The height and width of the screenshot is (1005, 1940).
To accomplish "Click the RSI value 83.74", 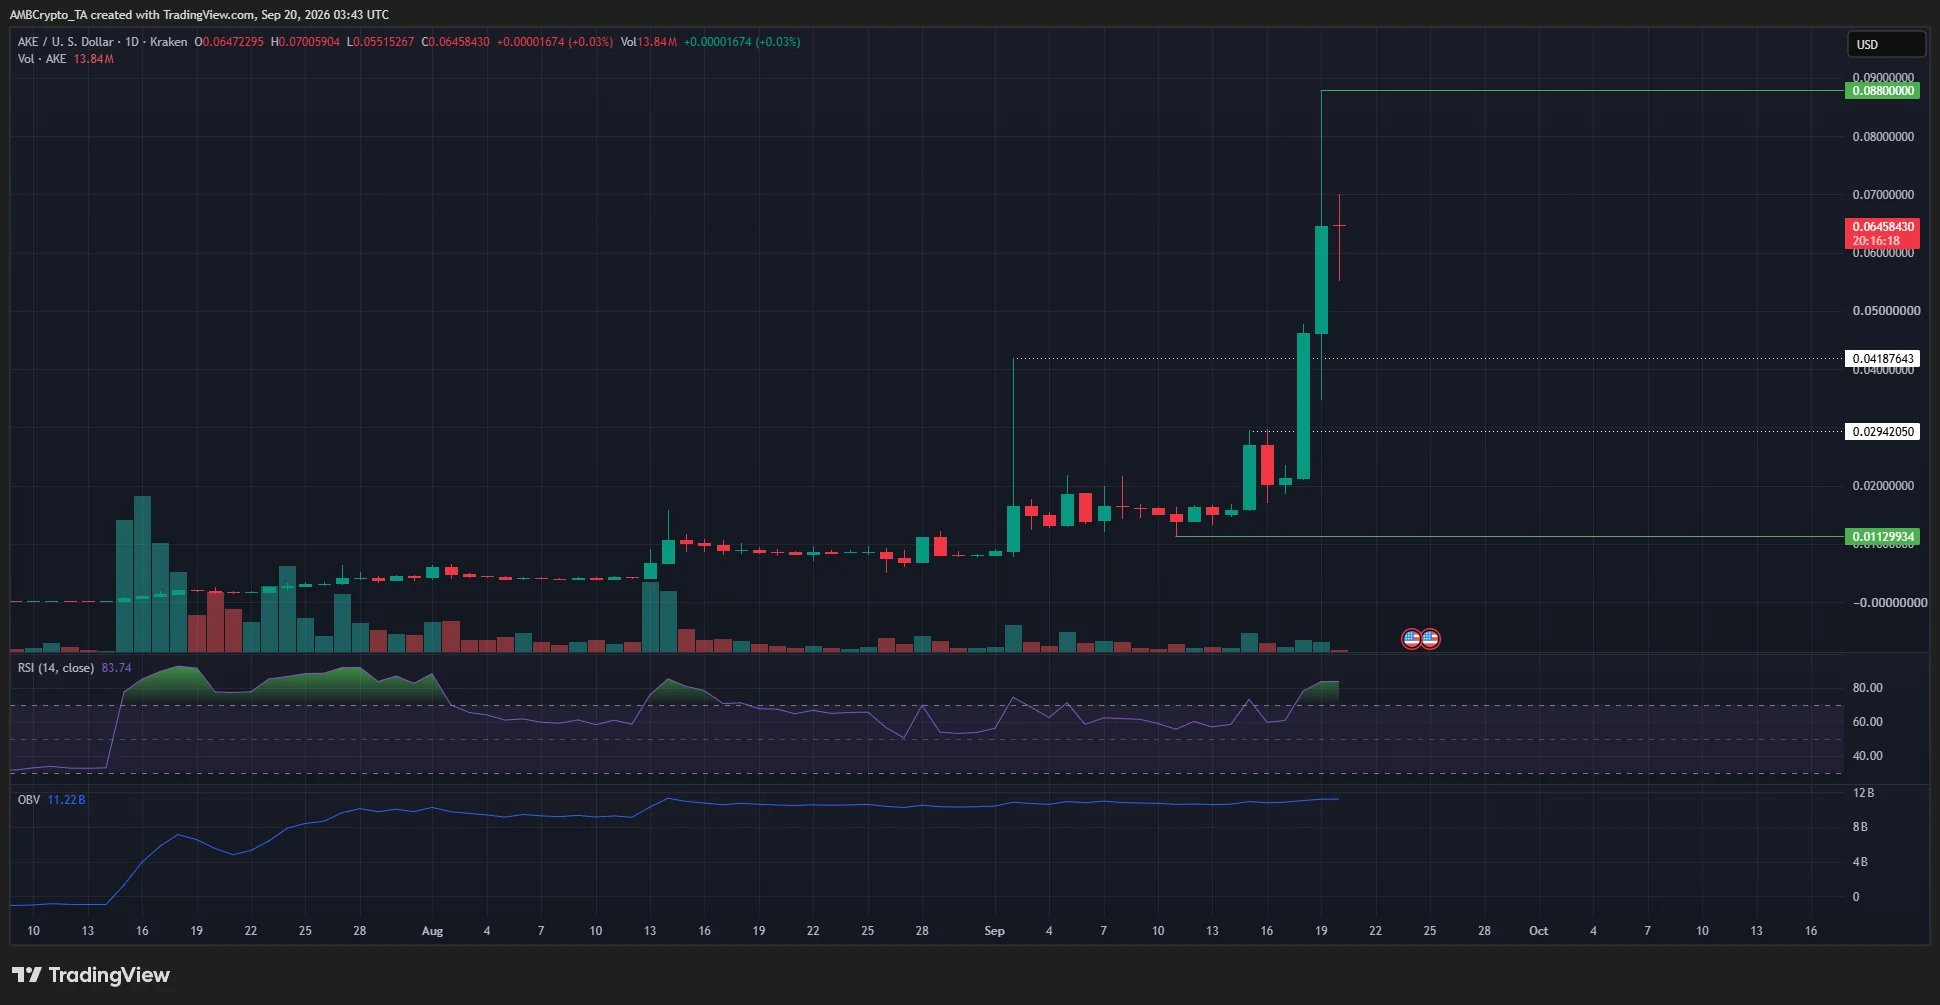I will click(x=116, y=668).
